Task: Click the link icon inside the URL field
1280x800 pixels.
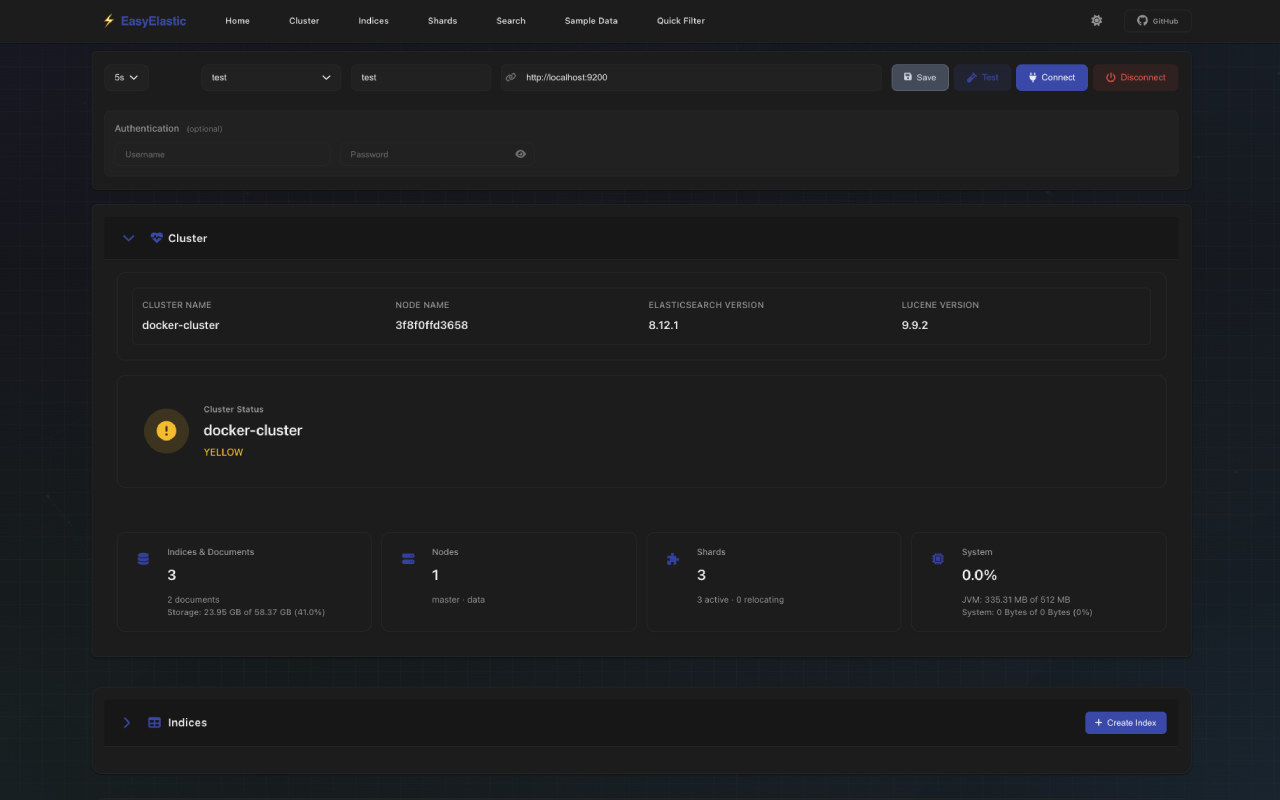Action: coord(510,77)
